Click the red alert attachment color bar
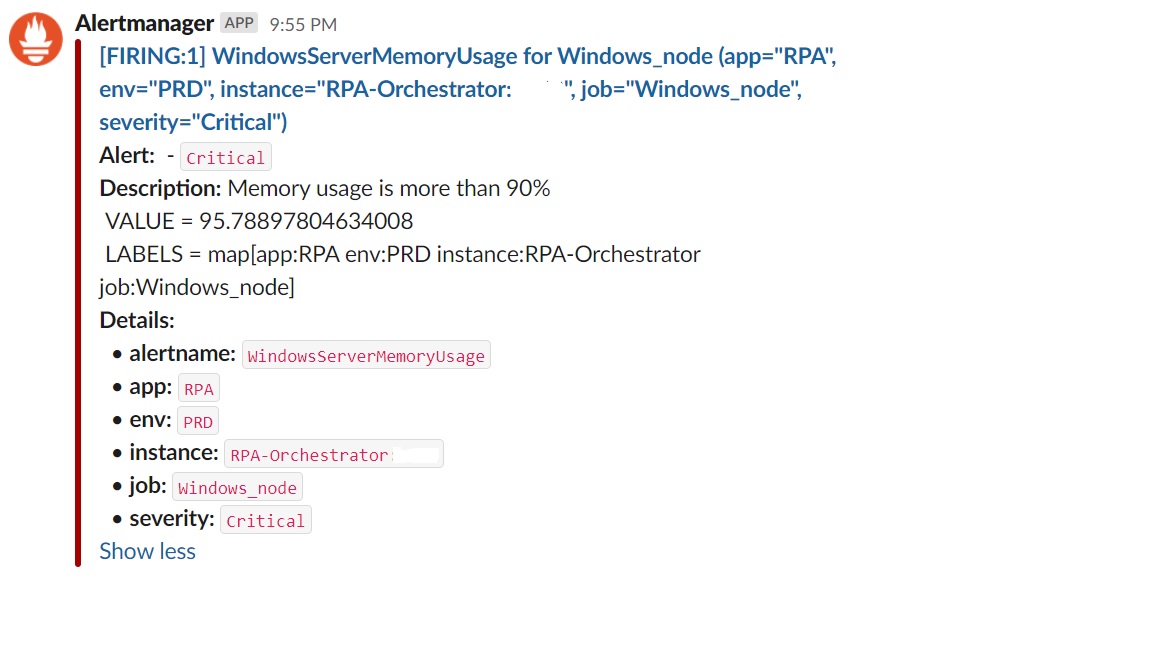 tap(79, 300)
